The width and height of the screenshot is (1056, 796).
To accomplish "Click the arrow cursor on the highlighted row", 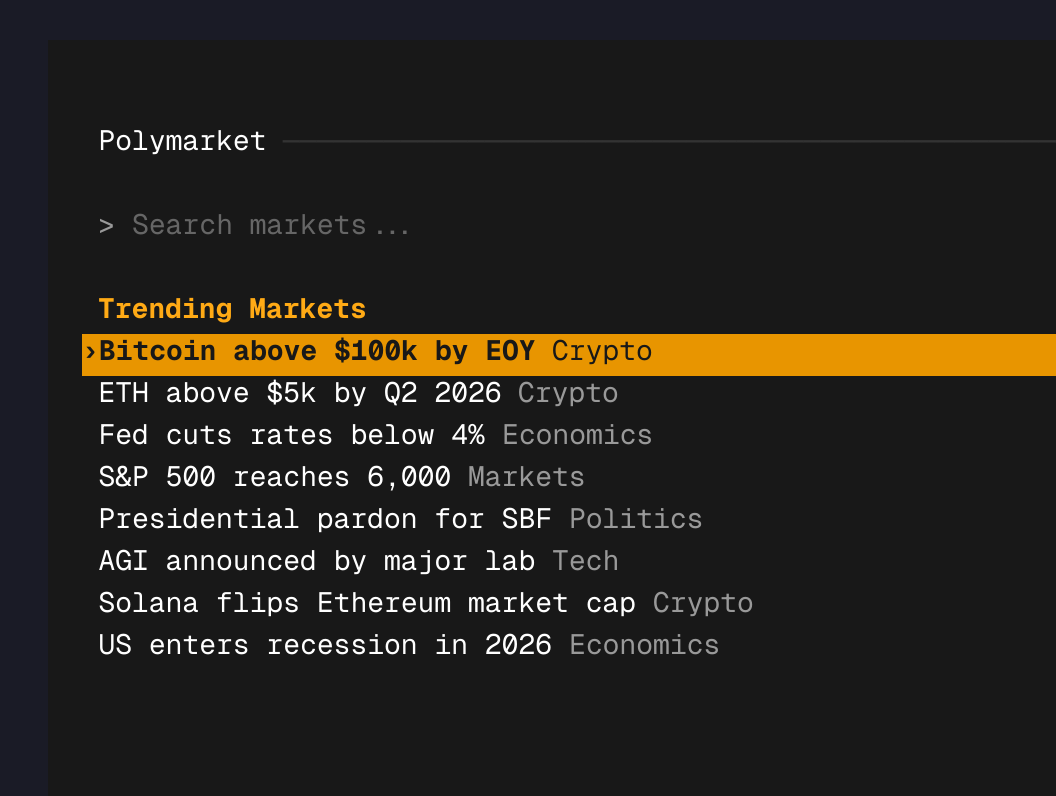I will click(x=89, y=351).
